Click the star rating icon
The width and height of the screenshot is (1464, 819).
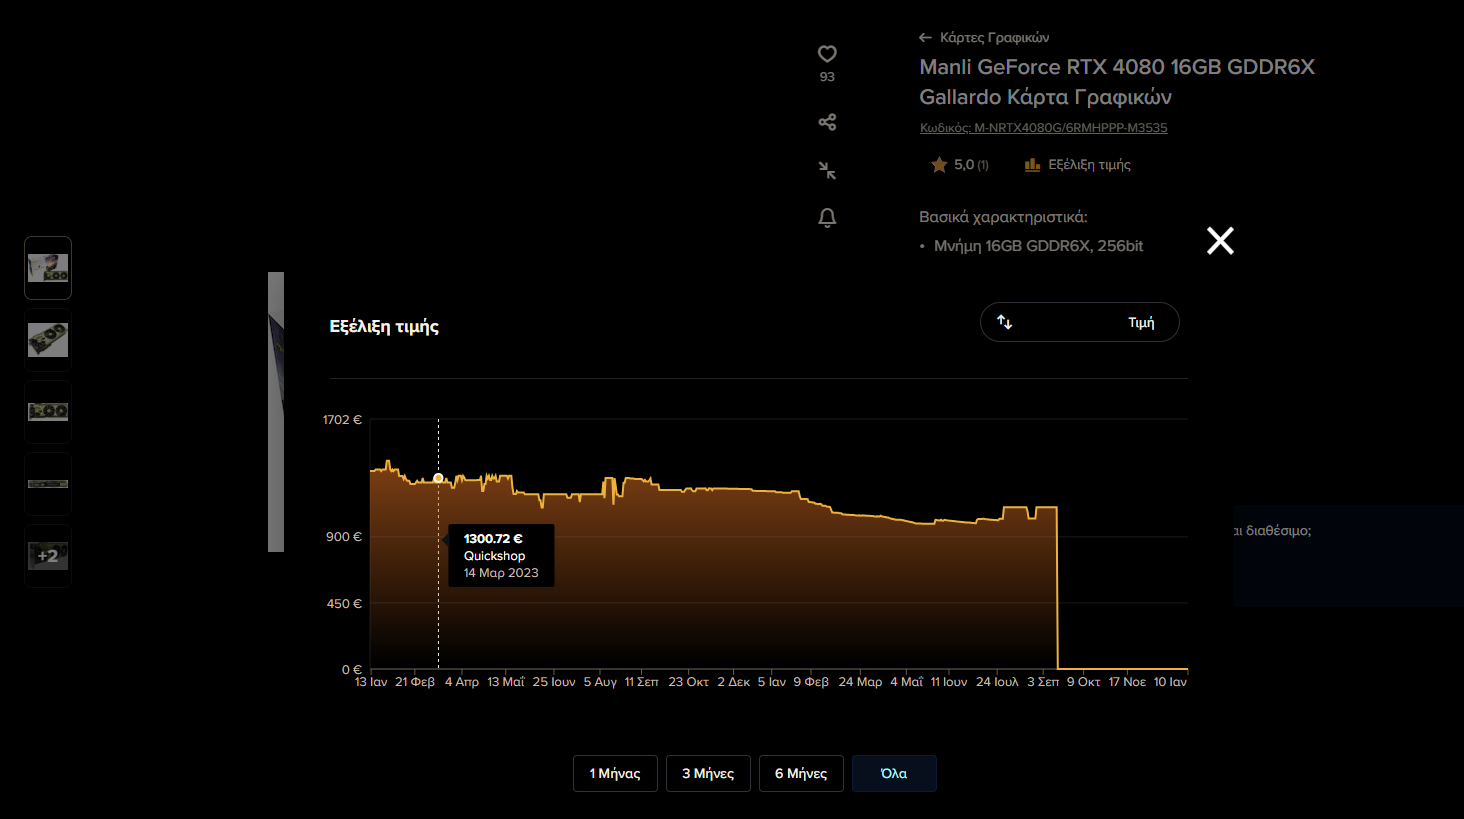point(939,165)
